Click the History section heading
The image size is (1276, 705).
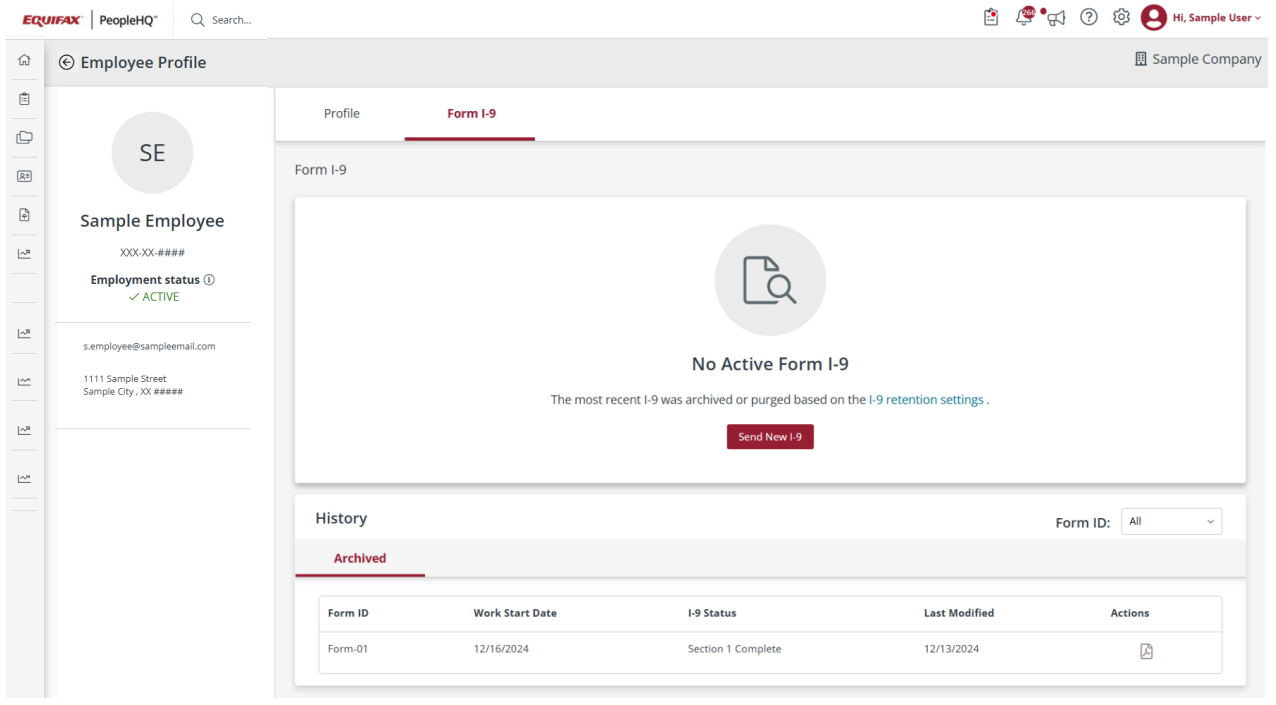[341, 518]
